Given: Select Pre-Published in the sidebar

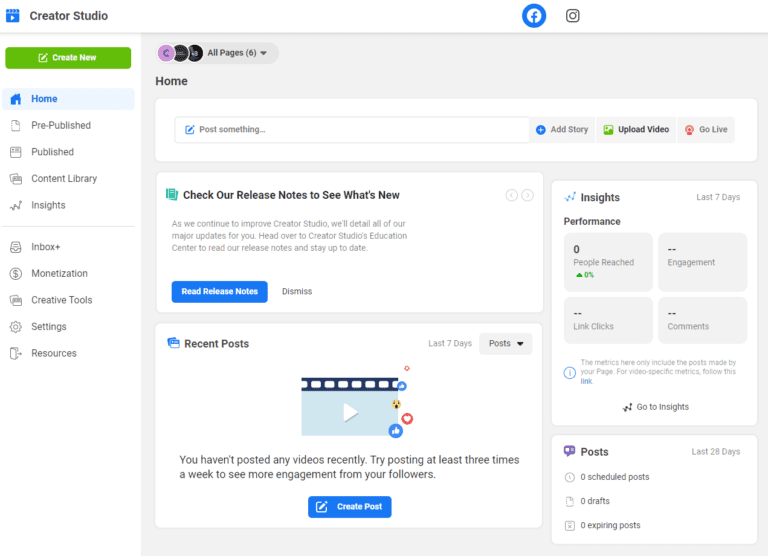Looking at the screenshot, I should [60, 126].
